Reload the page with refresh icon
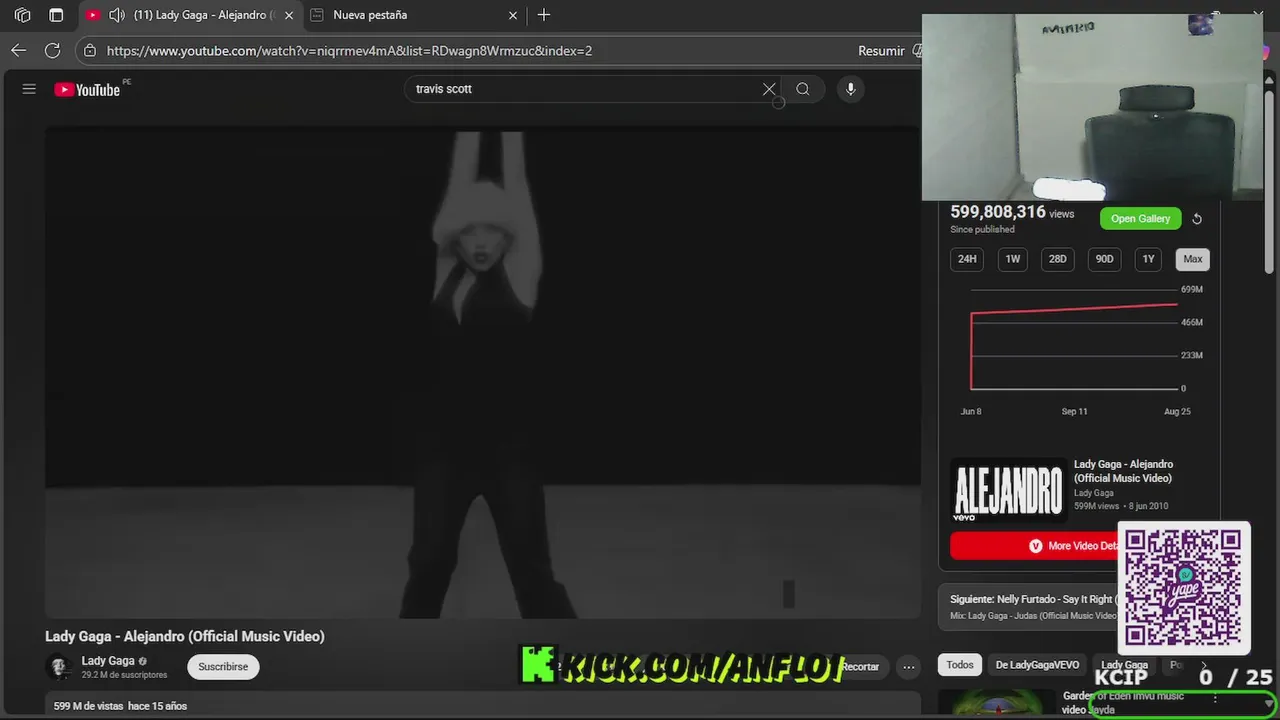 (53, 50)
